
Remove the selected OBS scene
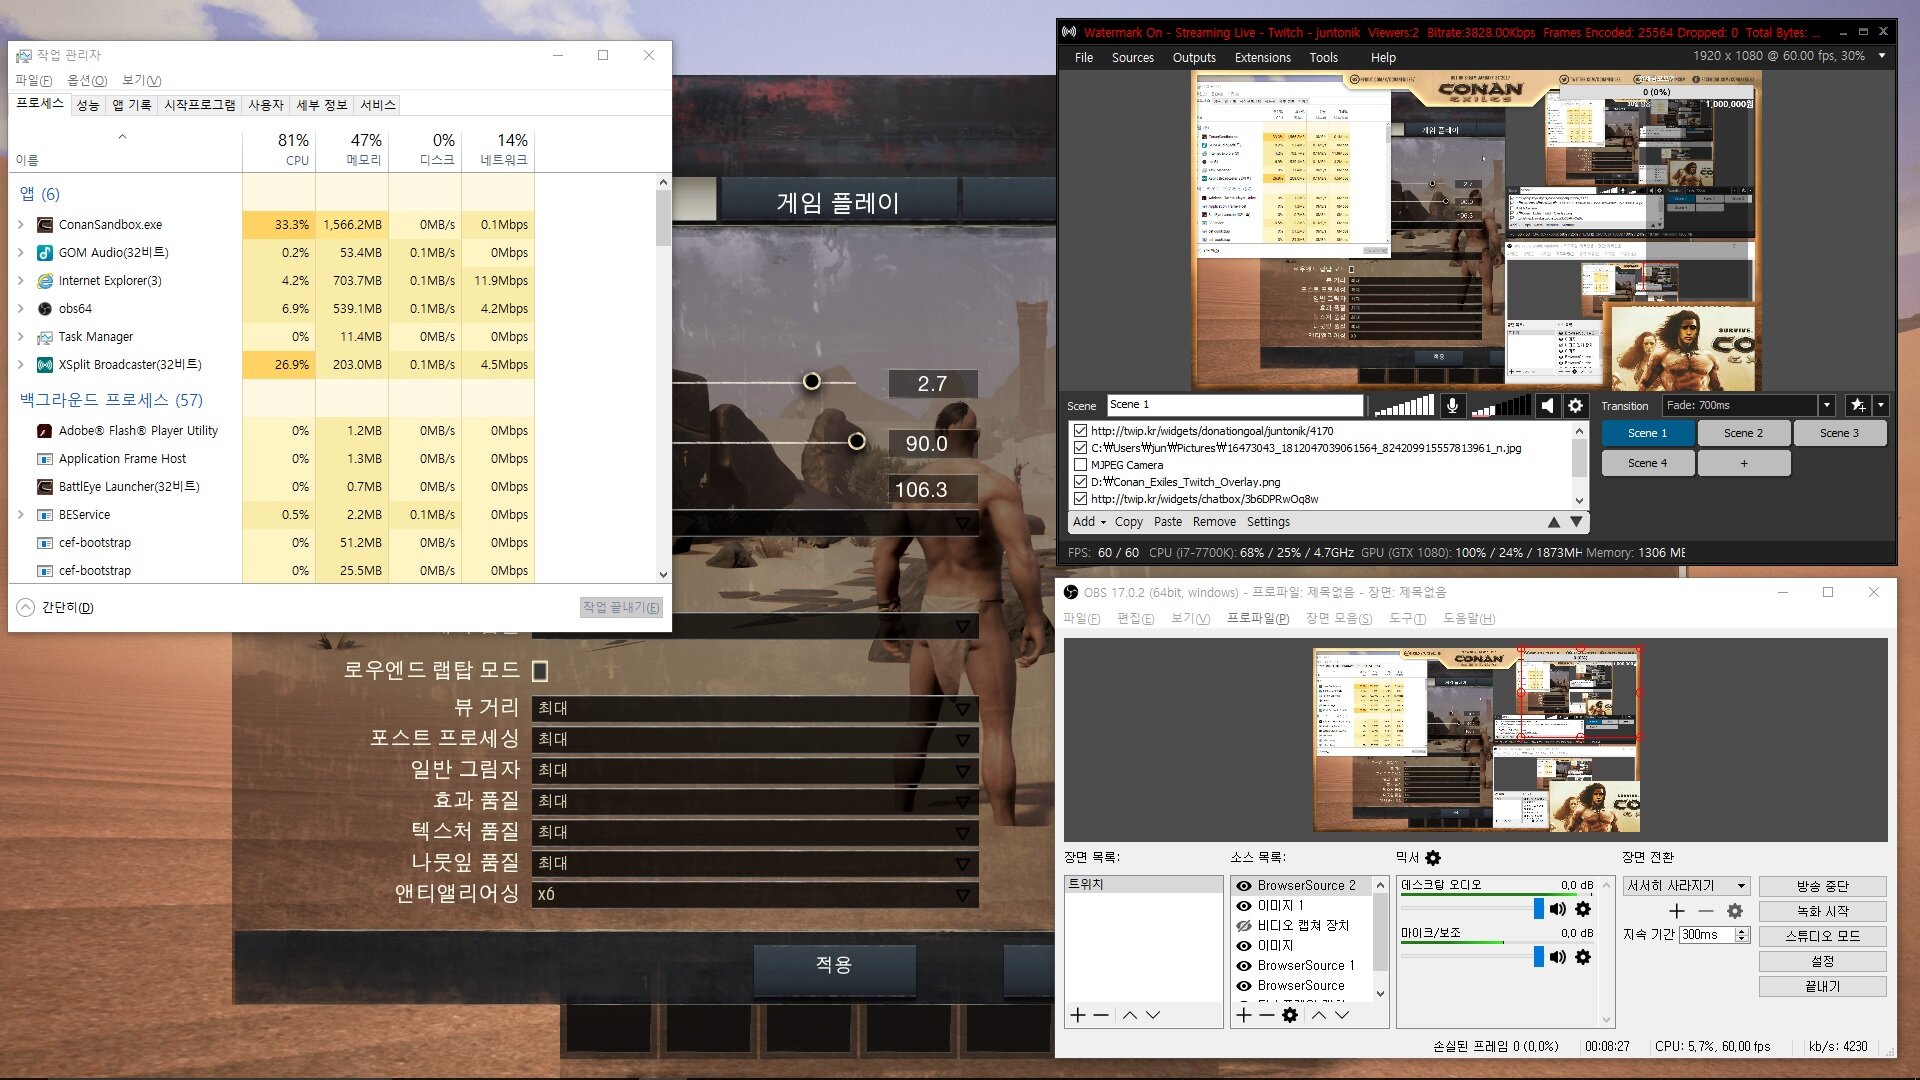(1101, 1015)
